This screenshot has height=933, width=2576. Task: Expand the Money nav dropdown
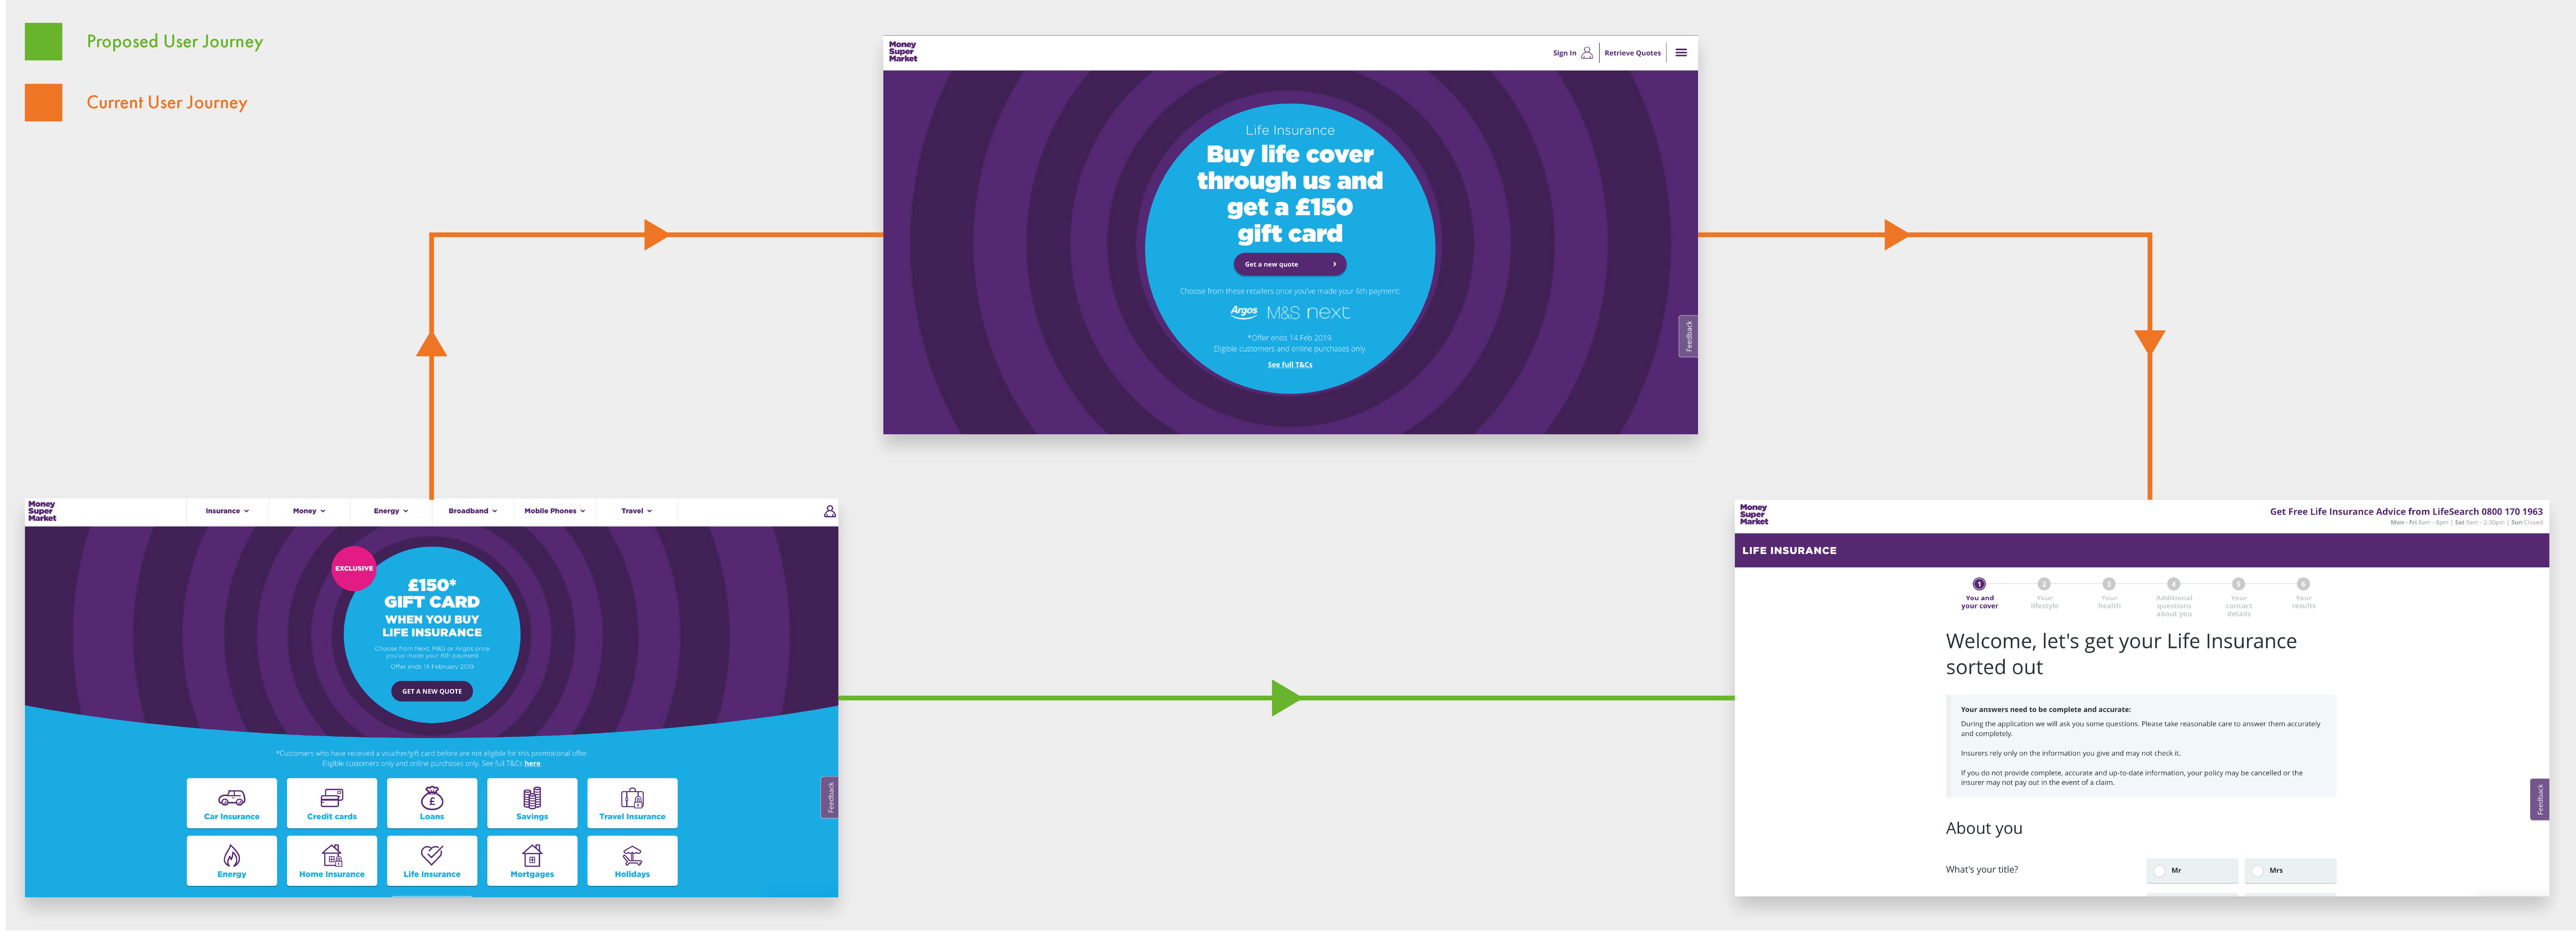point(309,511)
